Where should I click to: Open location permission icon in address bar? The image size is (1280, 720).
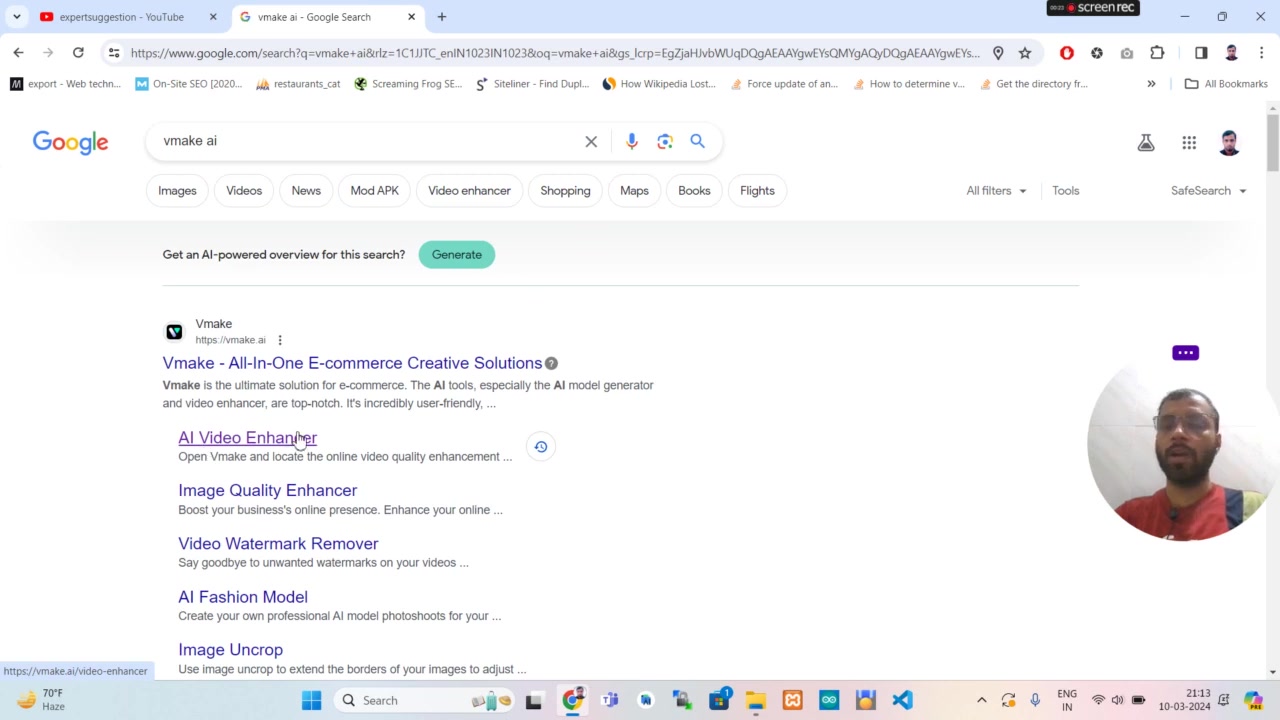[x=998, y=53]
